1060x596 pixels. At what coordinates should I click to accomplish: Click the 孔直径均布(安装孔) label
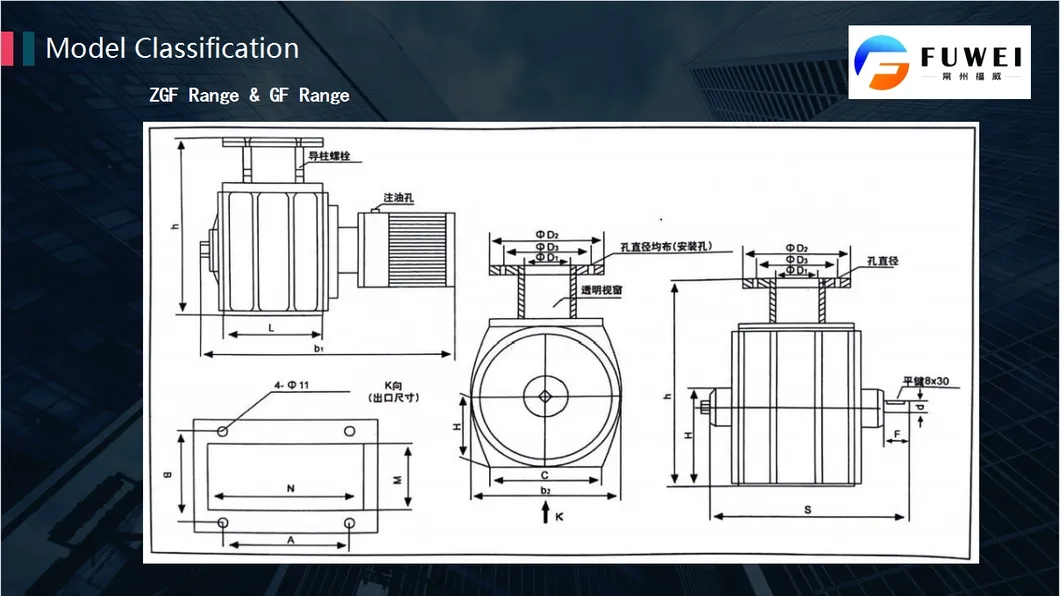[x=665, y=246]
